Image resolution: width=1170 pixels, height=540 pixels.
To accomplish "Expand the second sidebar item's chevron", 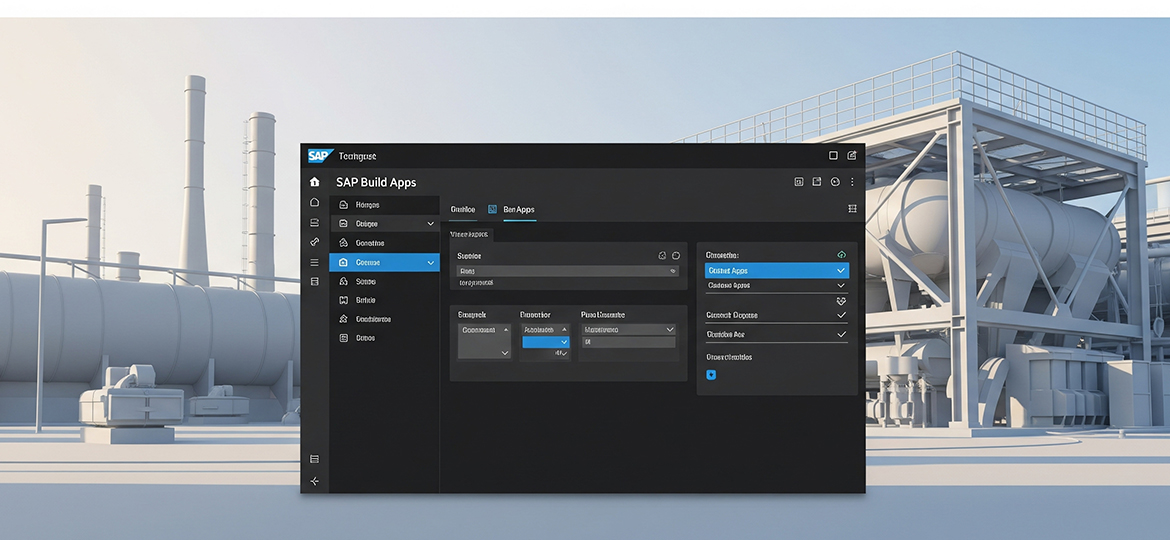I will click(x=431, y=224).
